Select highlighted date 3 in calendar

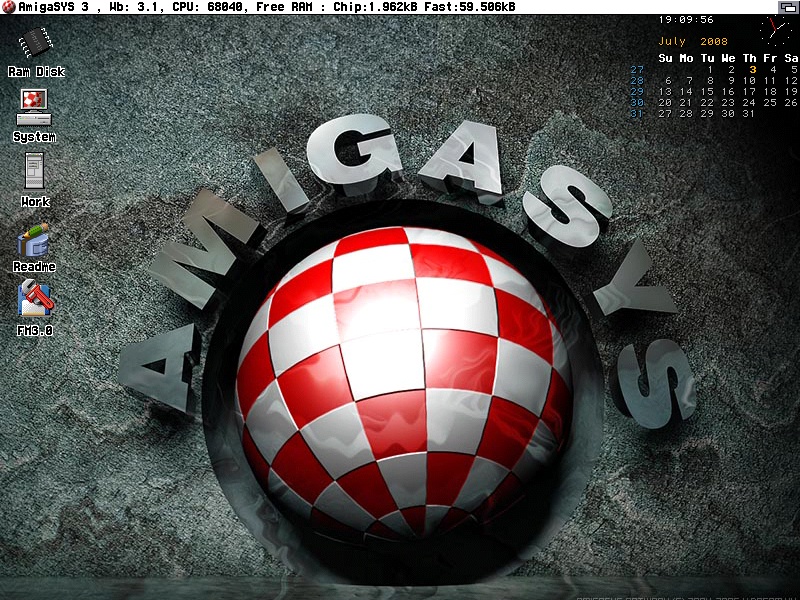click(753, 70)
